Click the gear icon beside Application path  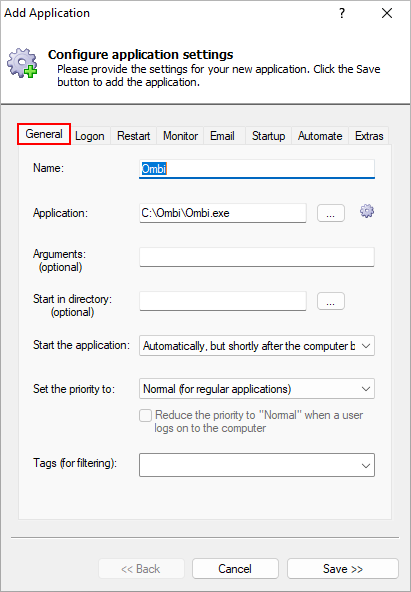[367, 211]
